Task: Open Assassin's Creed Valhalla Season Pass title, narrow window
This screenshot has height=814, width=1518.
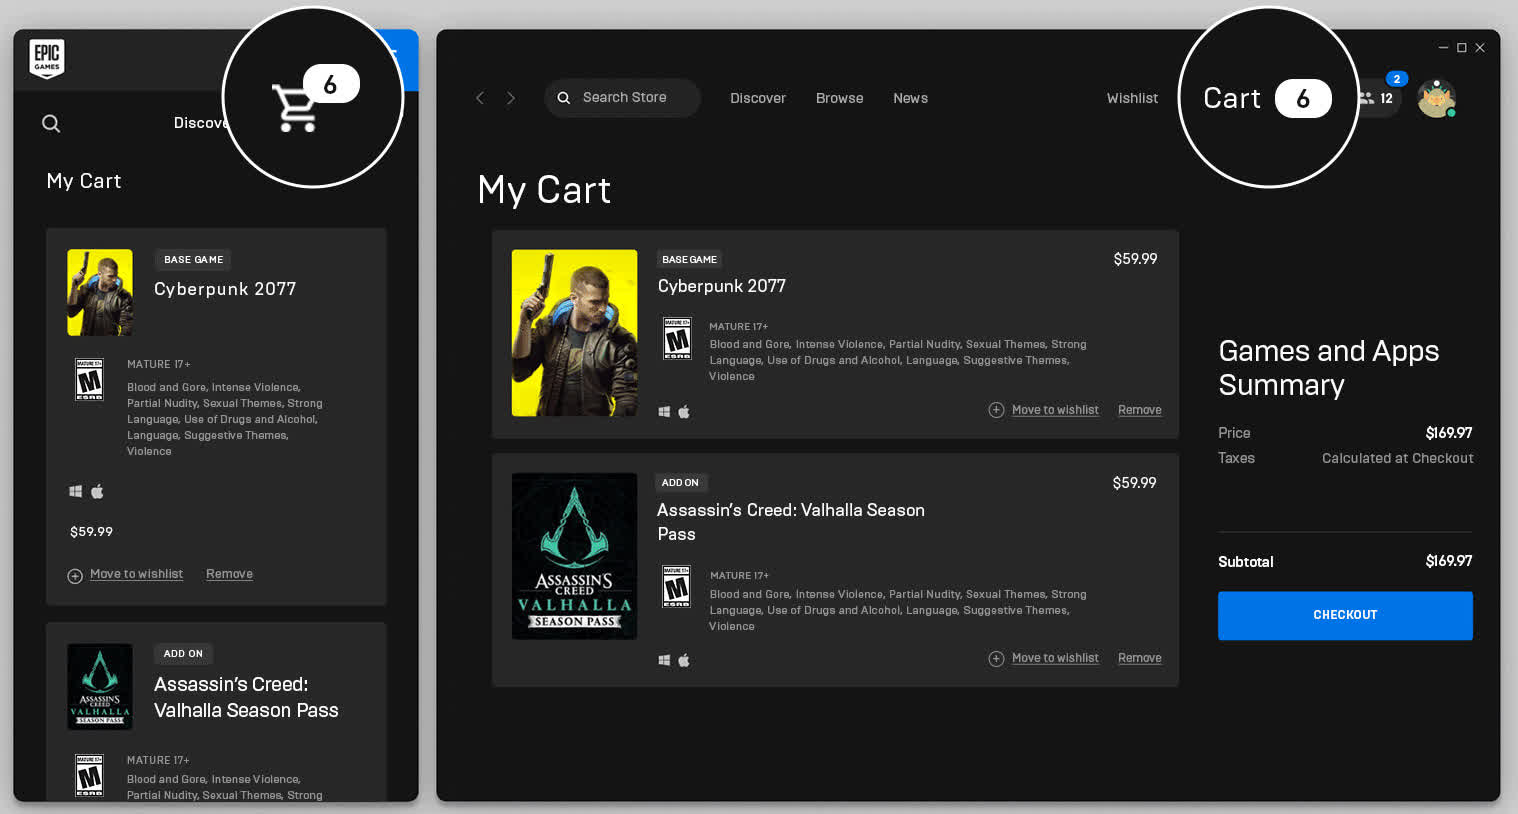Action: tap(246, 697)
